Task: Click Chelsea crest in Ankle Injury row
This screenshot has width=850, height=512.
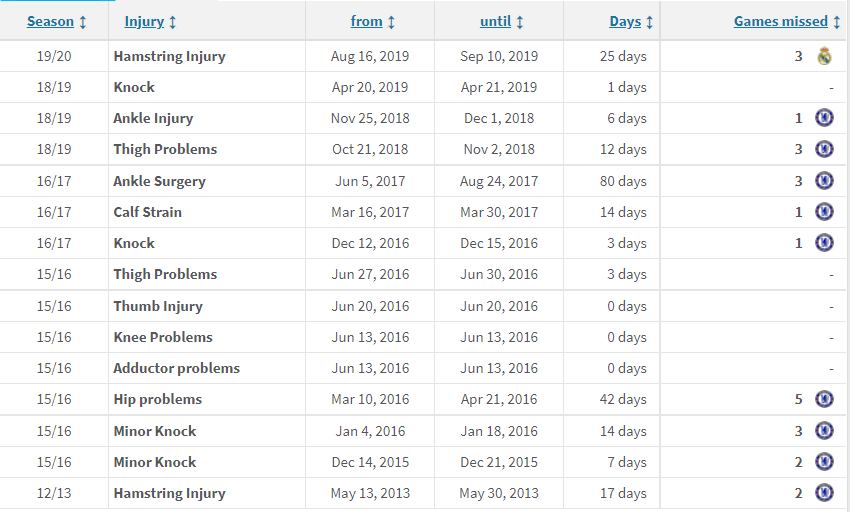Action: click(x=824, y=118)
